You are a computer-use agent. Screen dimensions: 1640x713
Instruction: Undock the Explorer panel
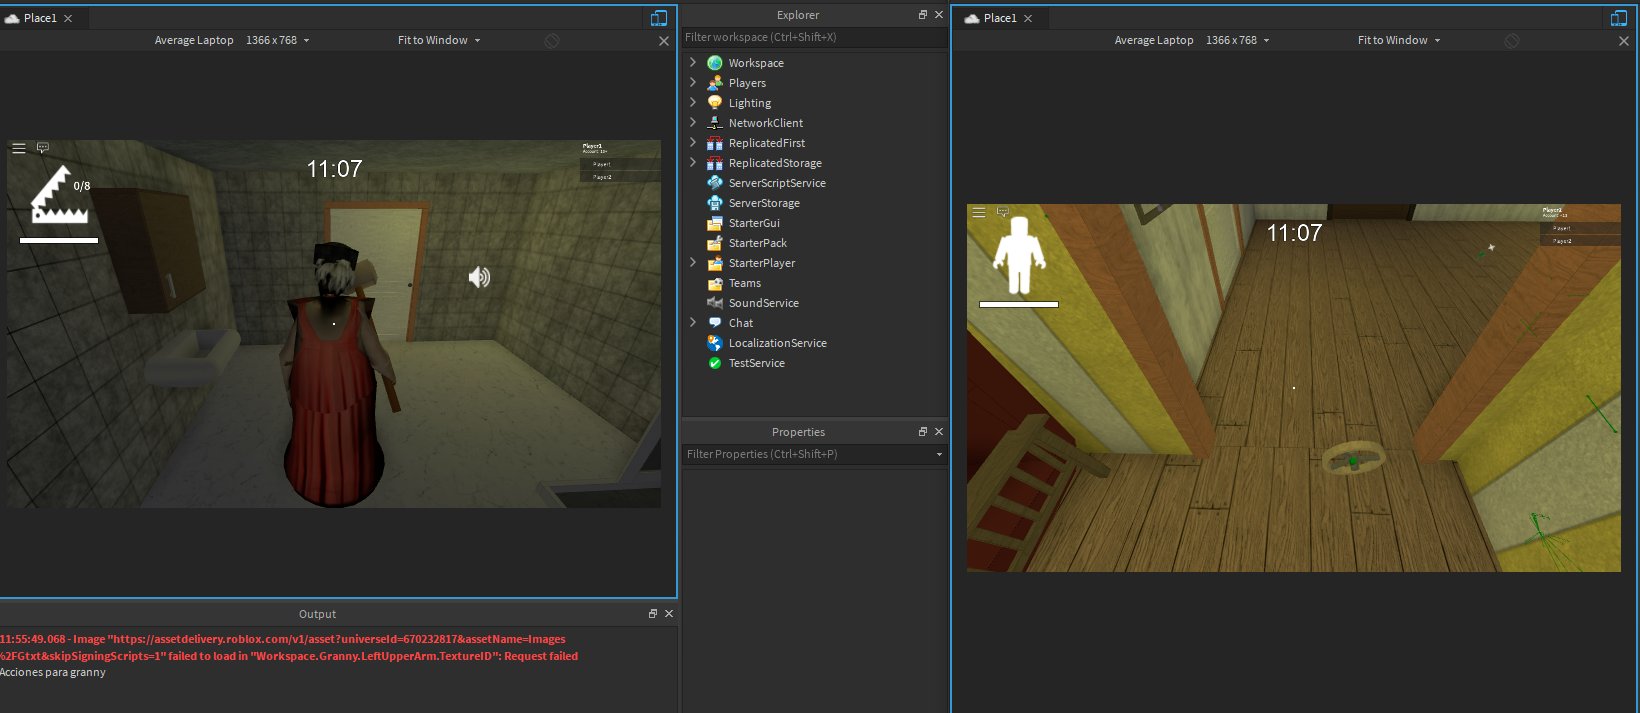pos(923,15)
